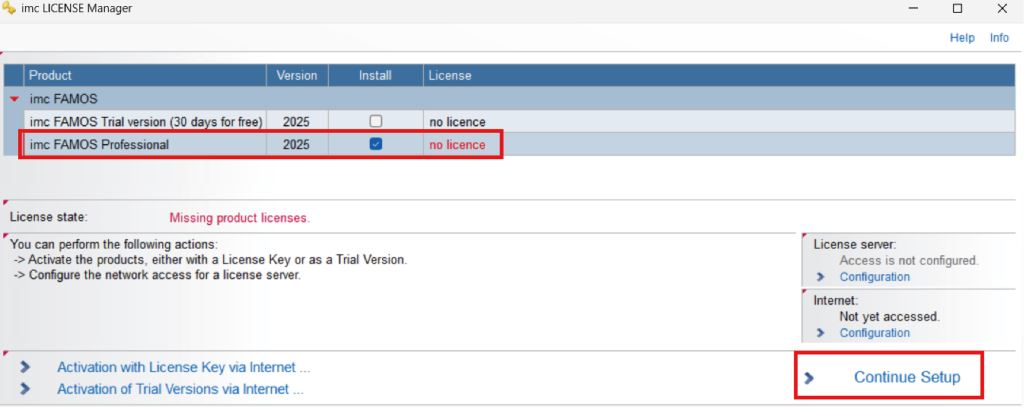Click arrow icon beside License server Configuration
Viewport: 1024px width, 407px height.
(x=821, y=277)
